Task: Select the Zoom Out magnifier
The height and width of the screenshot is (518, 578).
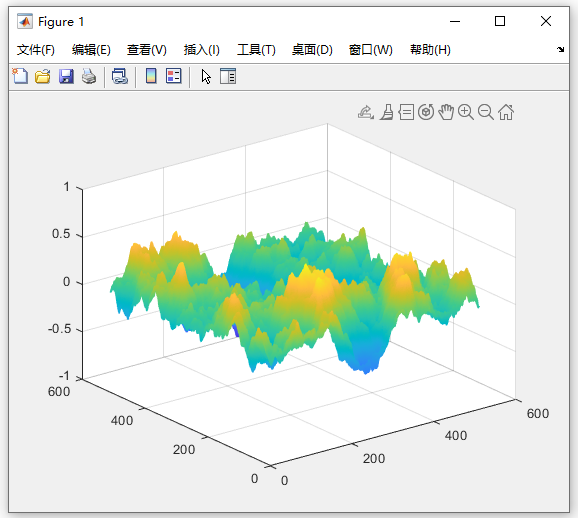Action: (486, 112)
